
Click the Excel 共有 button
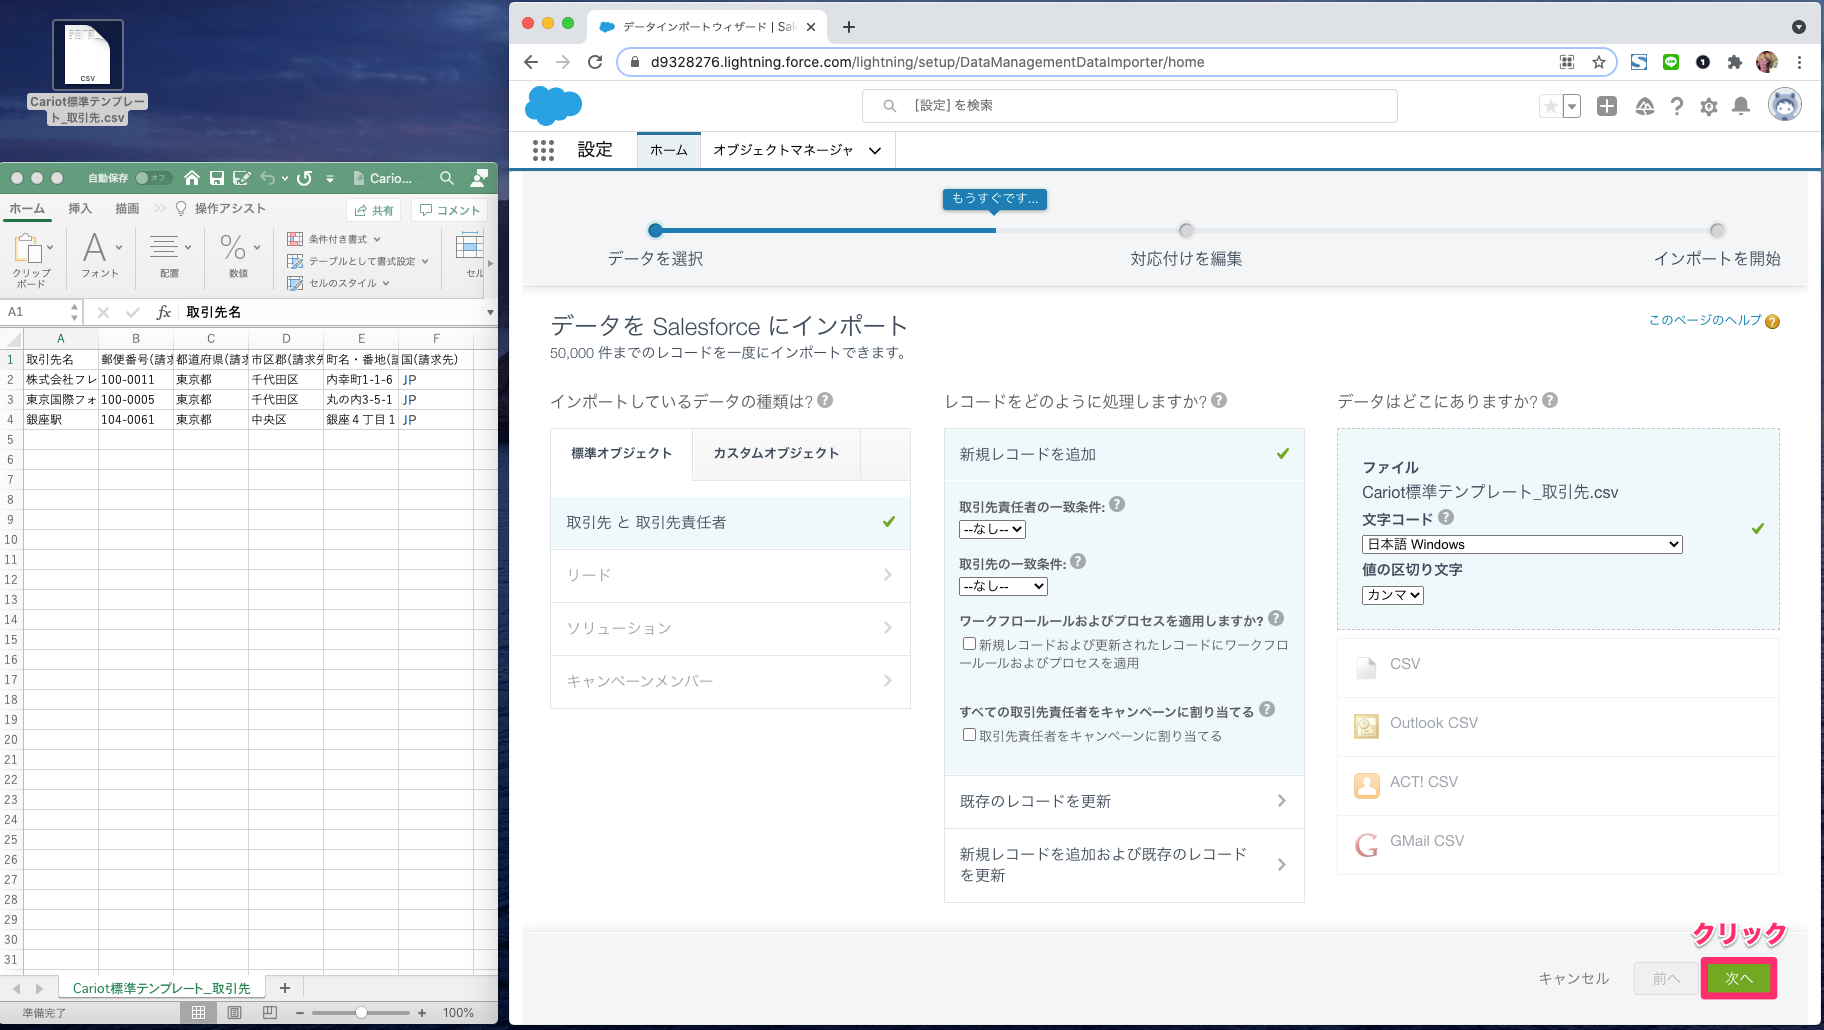(x=374, y=210)
